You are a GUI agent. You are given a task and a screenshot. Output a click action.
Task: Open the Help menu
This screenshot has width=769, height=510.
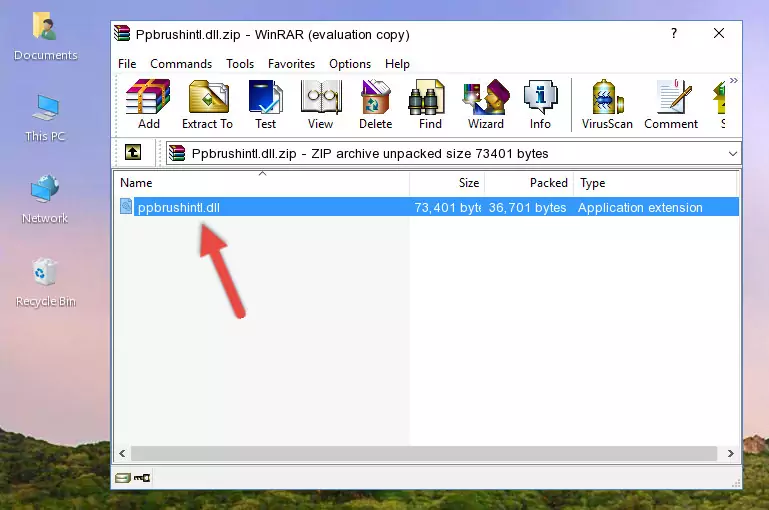click(x=397, y=64)
